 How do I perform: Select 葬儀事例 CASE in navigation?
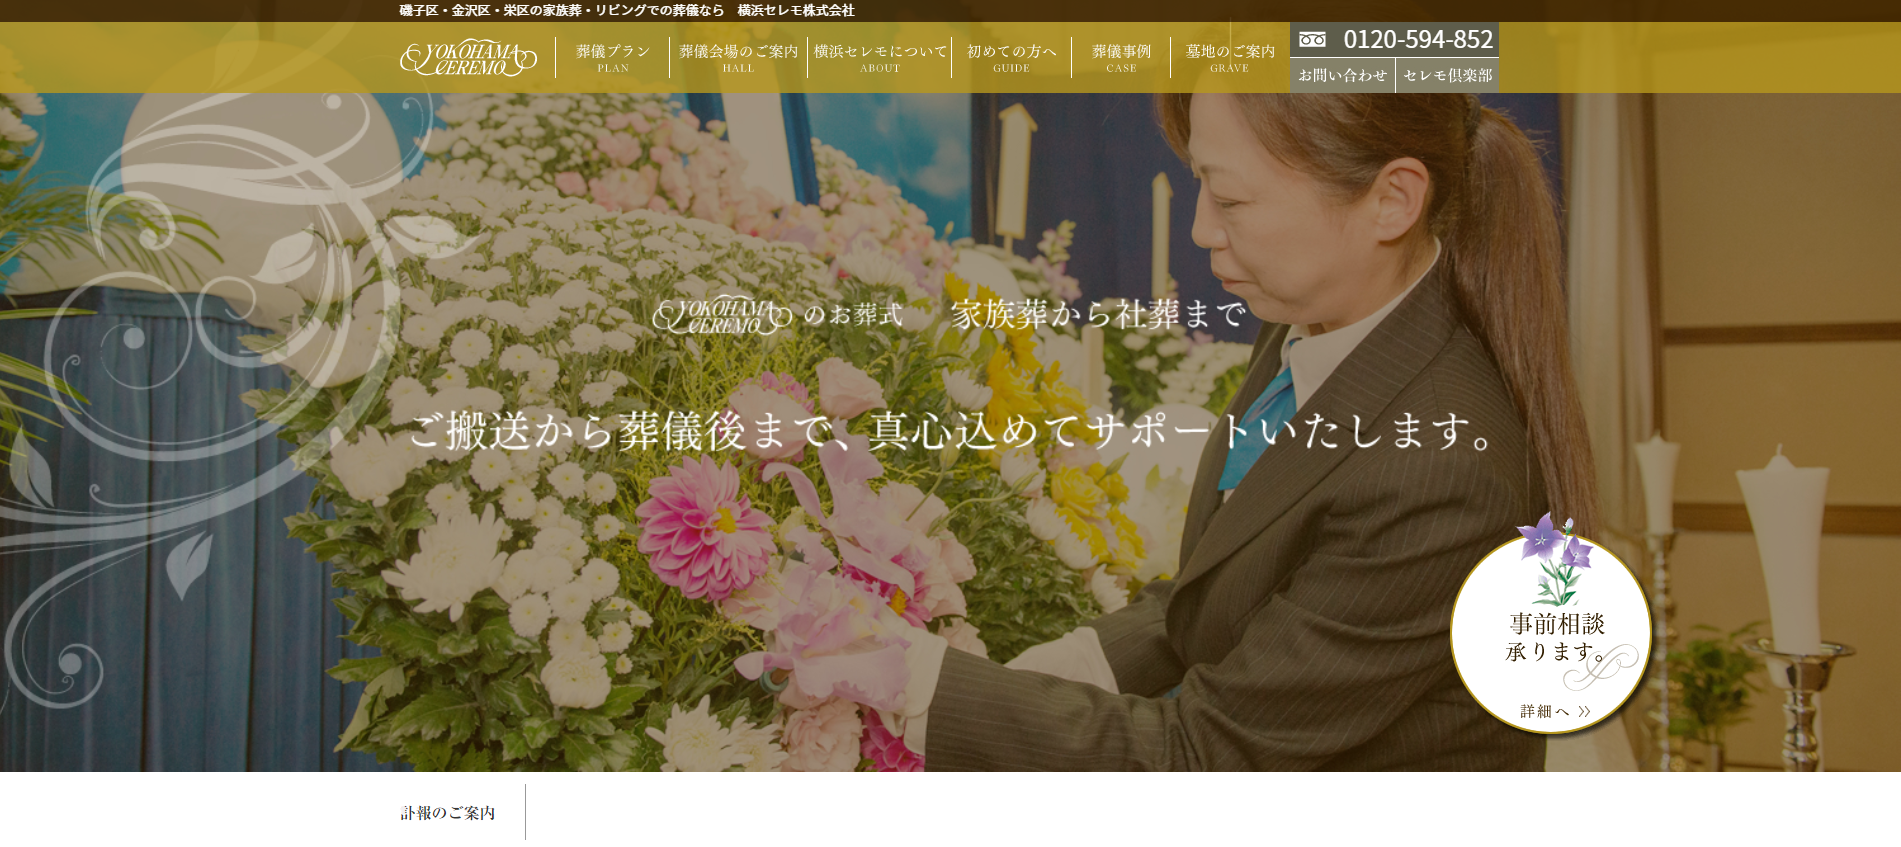point(1121,58)
